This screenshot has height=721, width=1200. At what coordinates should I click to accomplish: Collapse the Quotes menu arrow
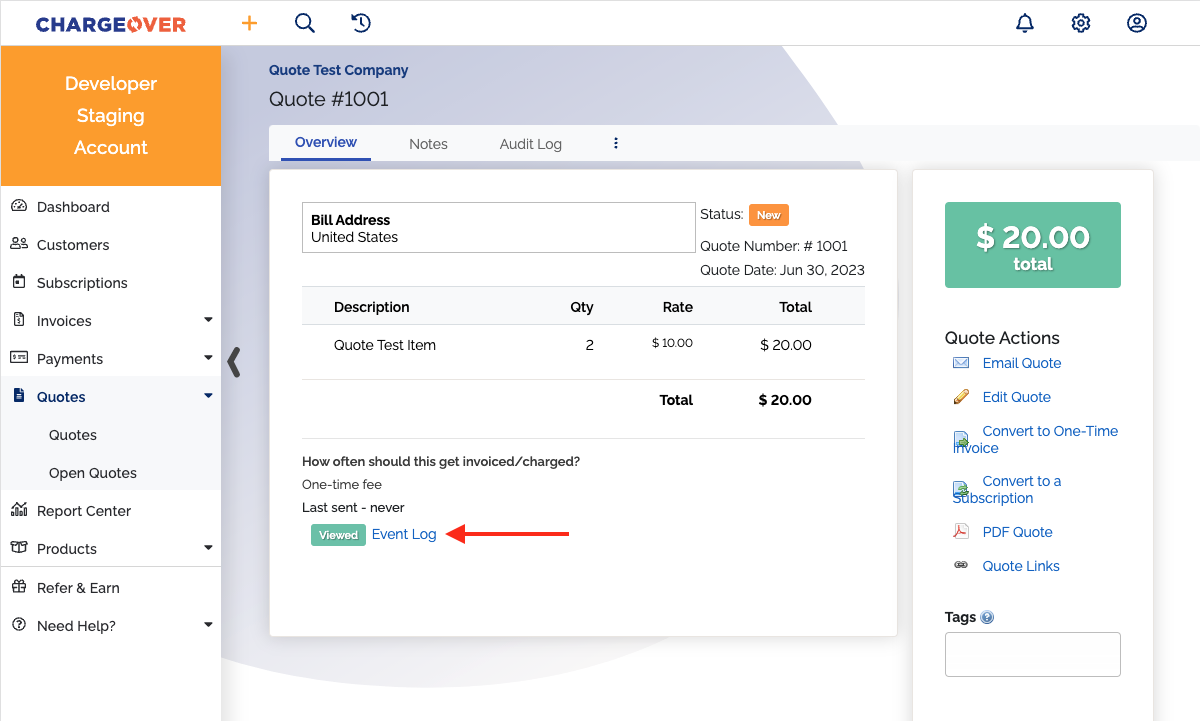tap(208, 396)
